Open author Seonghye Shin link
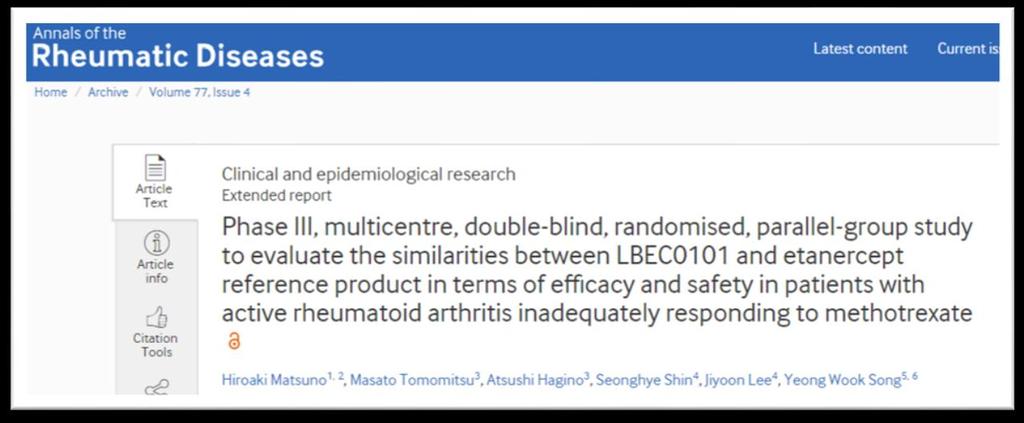Viewport: 1024px width, 423px height. pyautogui.click(x=641, y=380)
